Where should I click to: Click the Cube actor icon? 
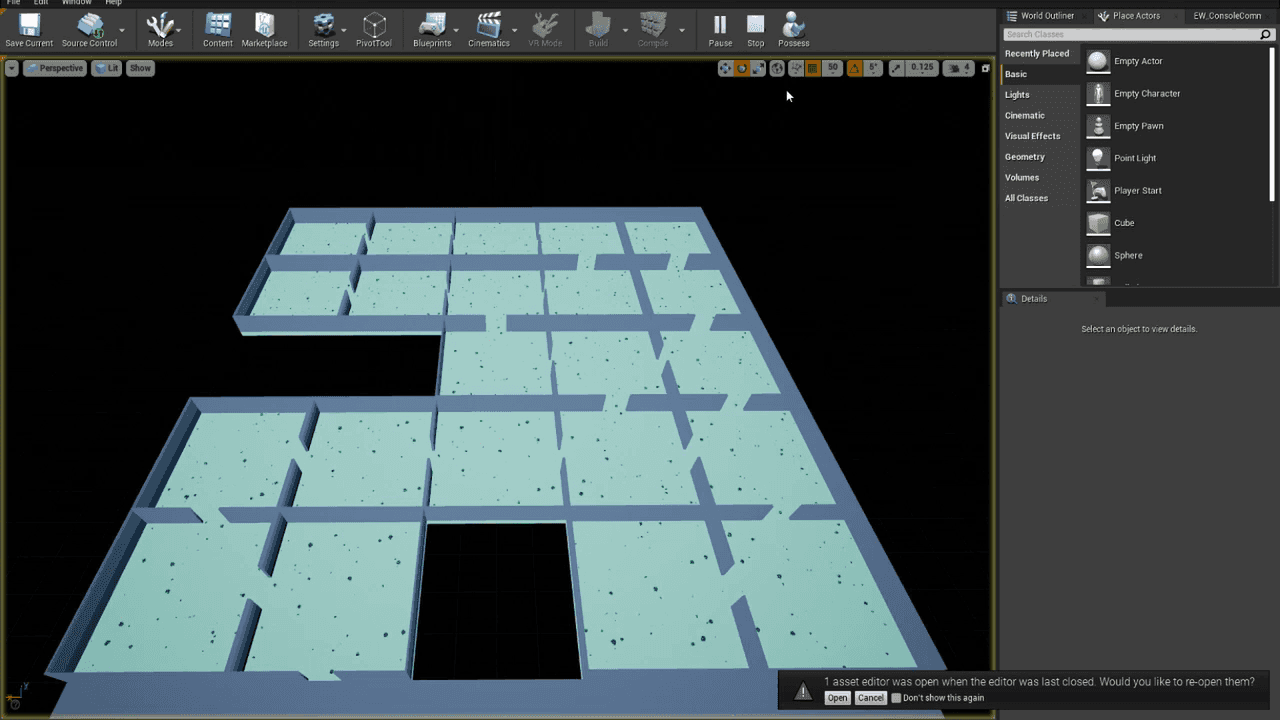(x=1098, y=223)
